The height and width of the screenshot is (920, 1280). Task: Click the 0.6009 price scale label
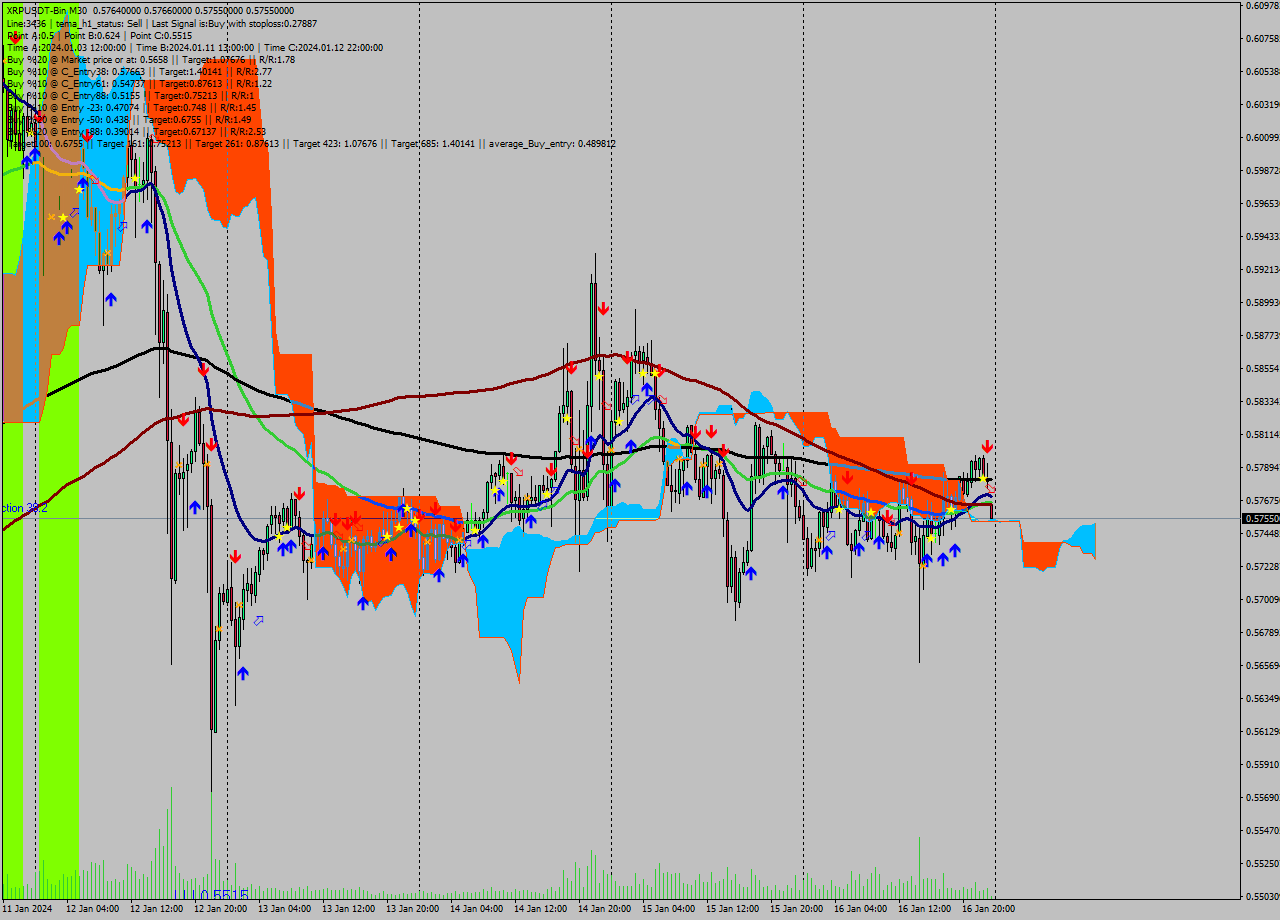tap(1263, 137)
